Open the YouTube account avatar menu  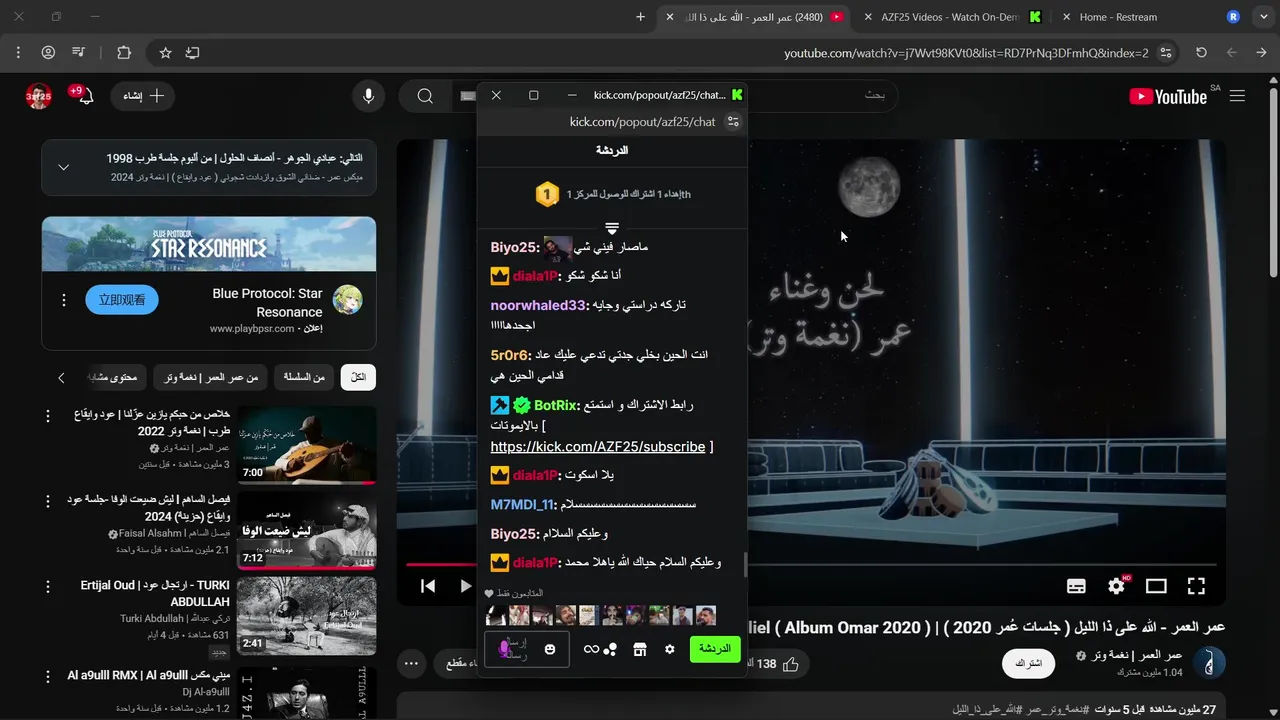[38, 96]
